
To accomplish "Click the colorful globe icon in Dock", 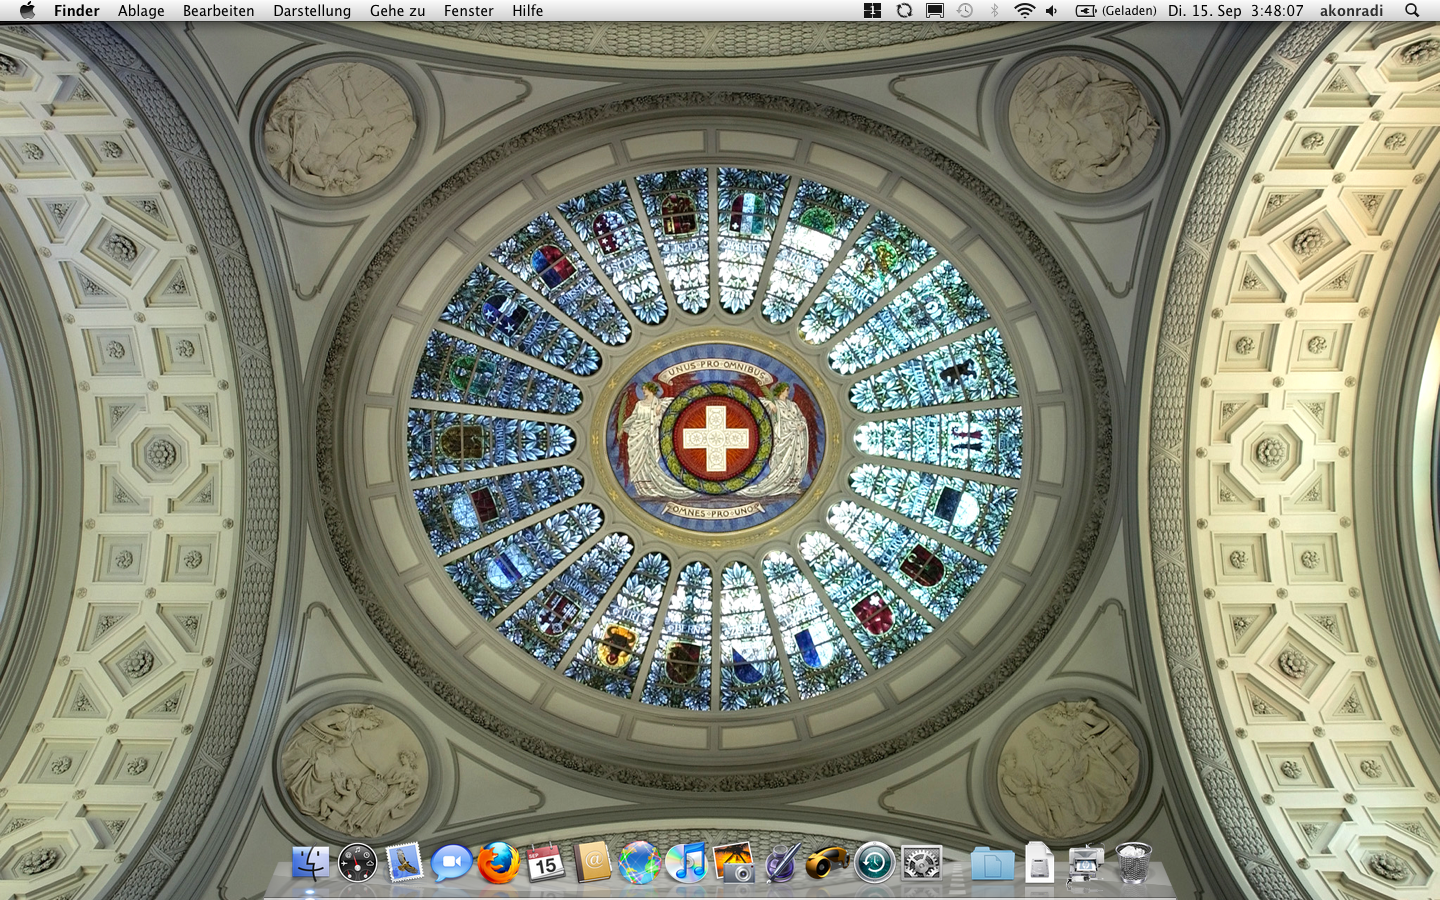I will click(x=639, y=862).
